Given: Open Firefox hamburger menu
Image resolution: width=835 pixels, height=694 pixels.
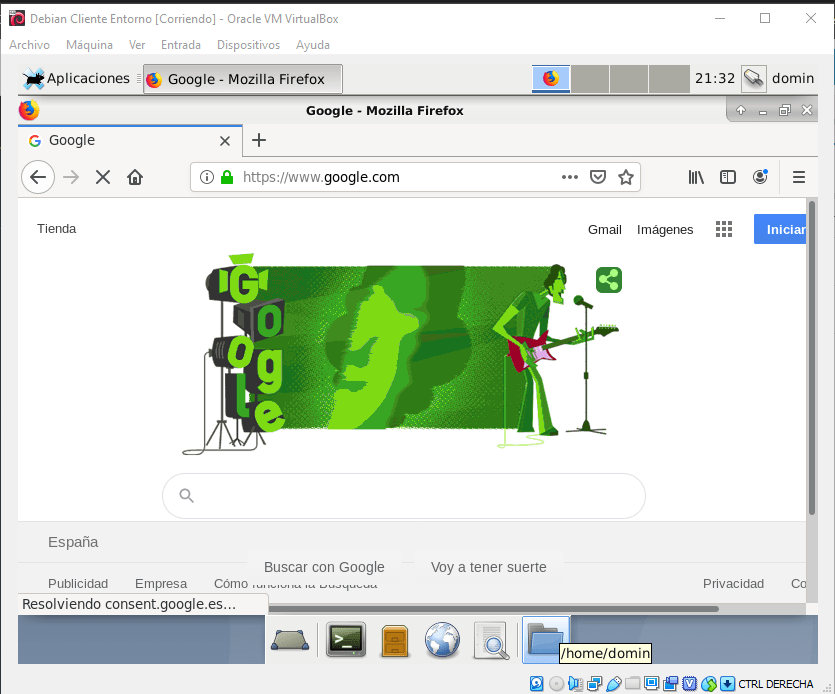Looking at the screenshot, I should point(798,177).
